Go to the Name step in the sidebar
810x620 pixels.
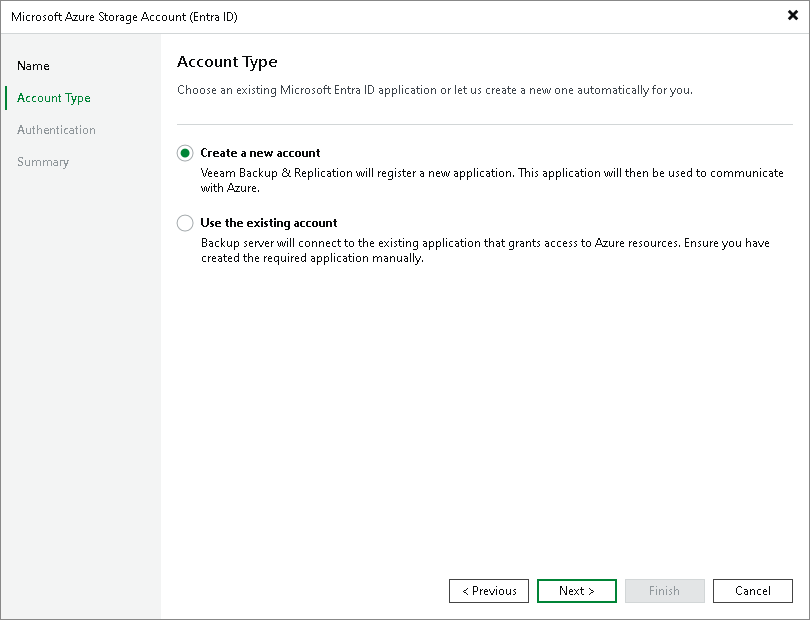34,66
